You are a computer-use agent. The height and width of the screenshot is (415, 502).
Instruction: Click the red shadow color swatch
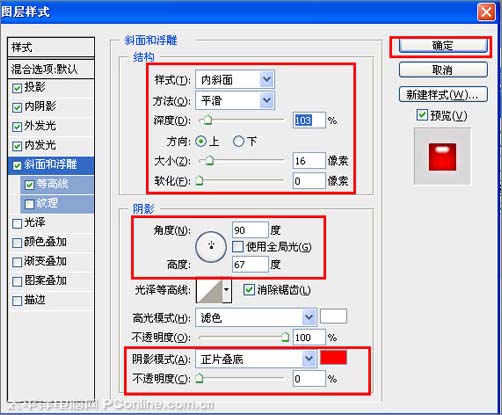click(333, 357)
